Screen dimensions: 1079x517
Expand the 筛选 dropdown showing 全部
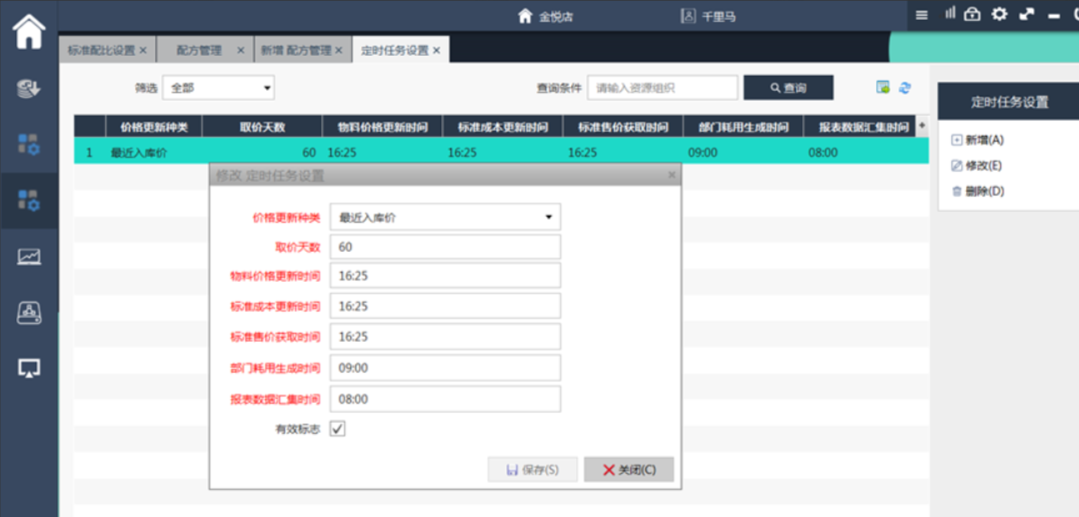219,88
